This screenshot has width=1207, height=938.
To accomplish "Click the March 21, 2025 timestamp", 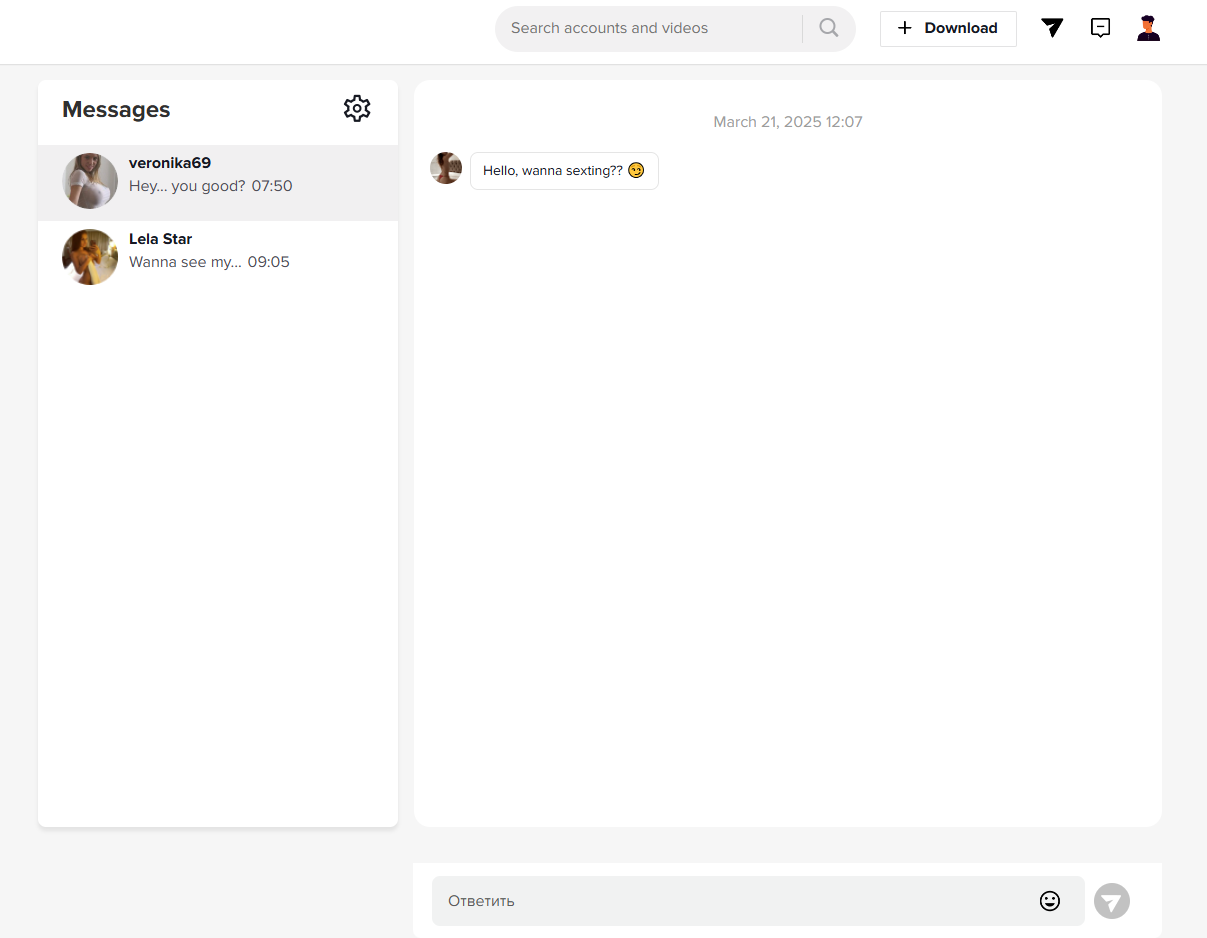I will click(x=788, y=122).
